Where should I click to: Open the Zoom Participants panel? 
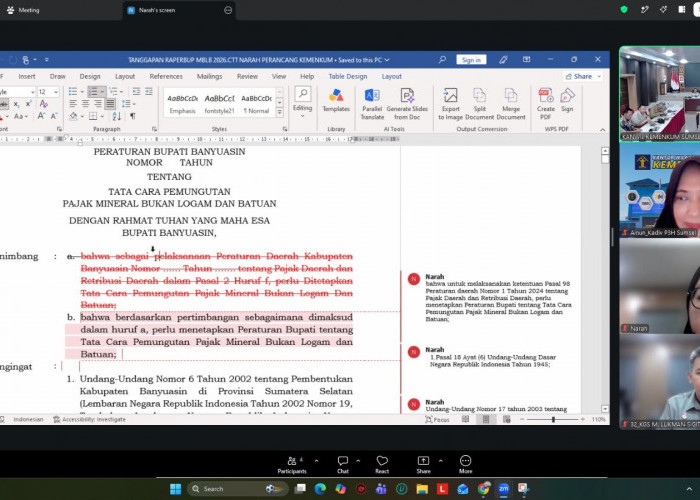[292, 464]
